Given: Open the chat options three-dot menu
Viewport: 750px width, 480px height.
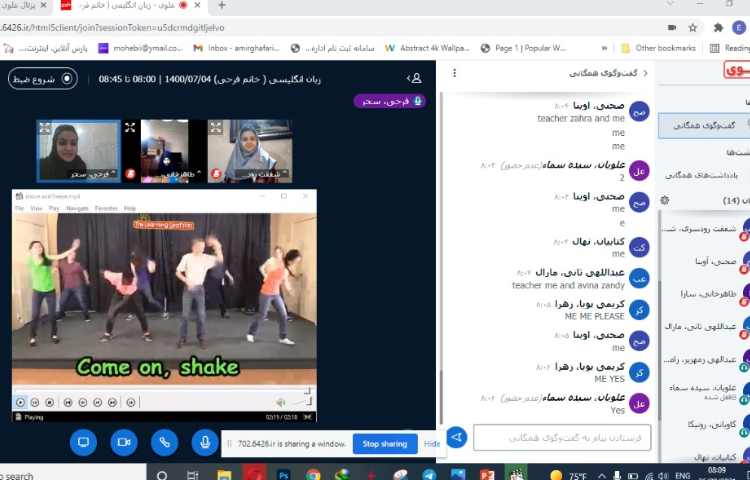Looking at the screenshot, I should tap(454, 73).
